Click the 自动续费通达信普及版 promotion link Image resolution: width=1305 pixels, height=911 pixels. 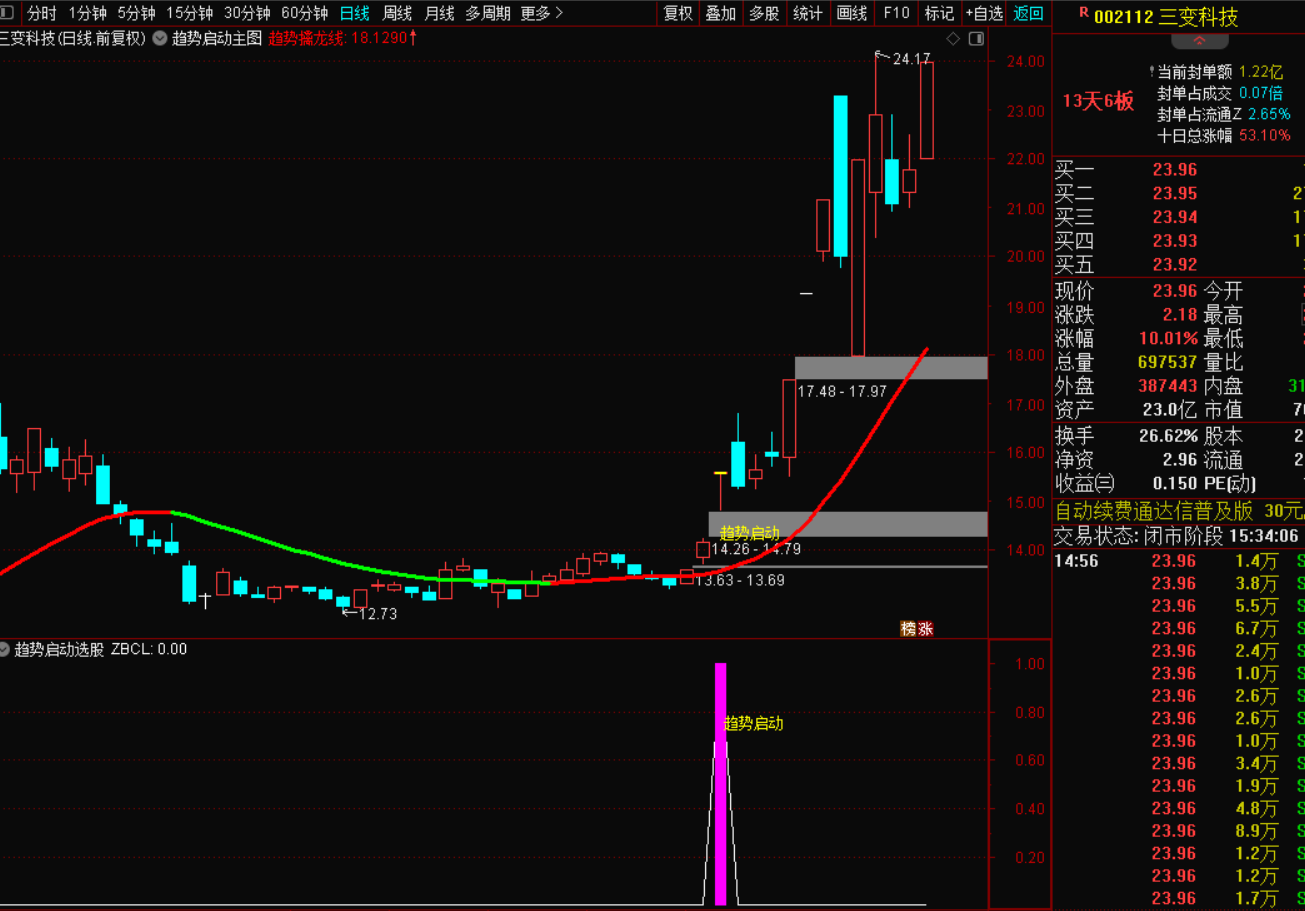click(x=1153, y=511)
